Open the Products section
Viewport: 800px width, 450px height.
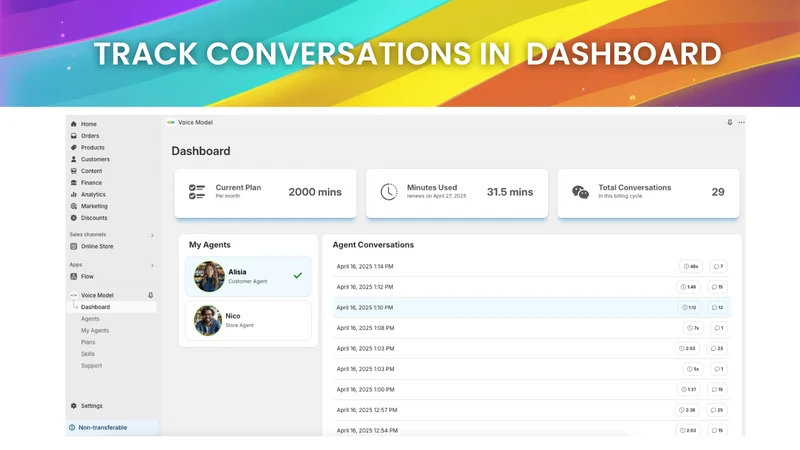(92, 147)
